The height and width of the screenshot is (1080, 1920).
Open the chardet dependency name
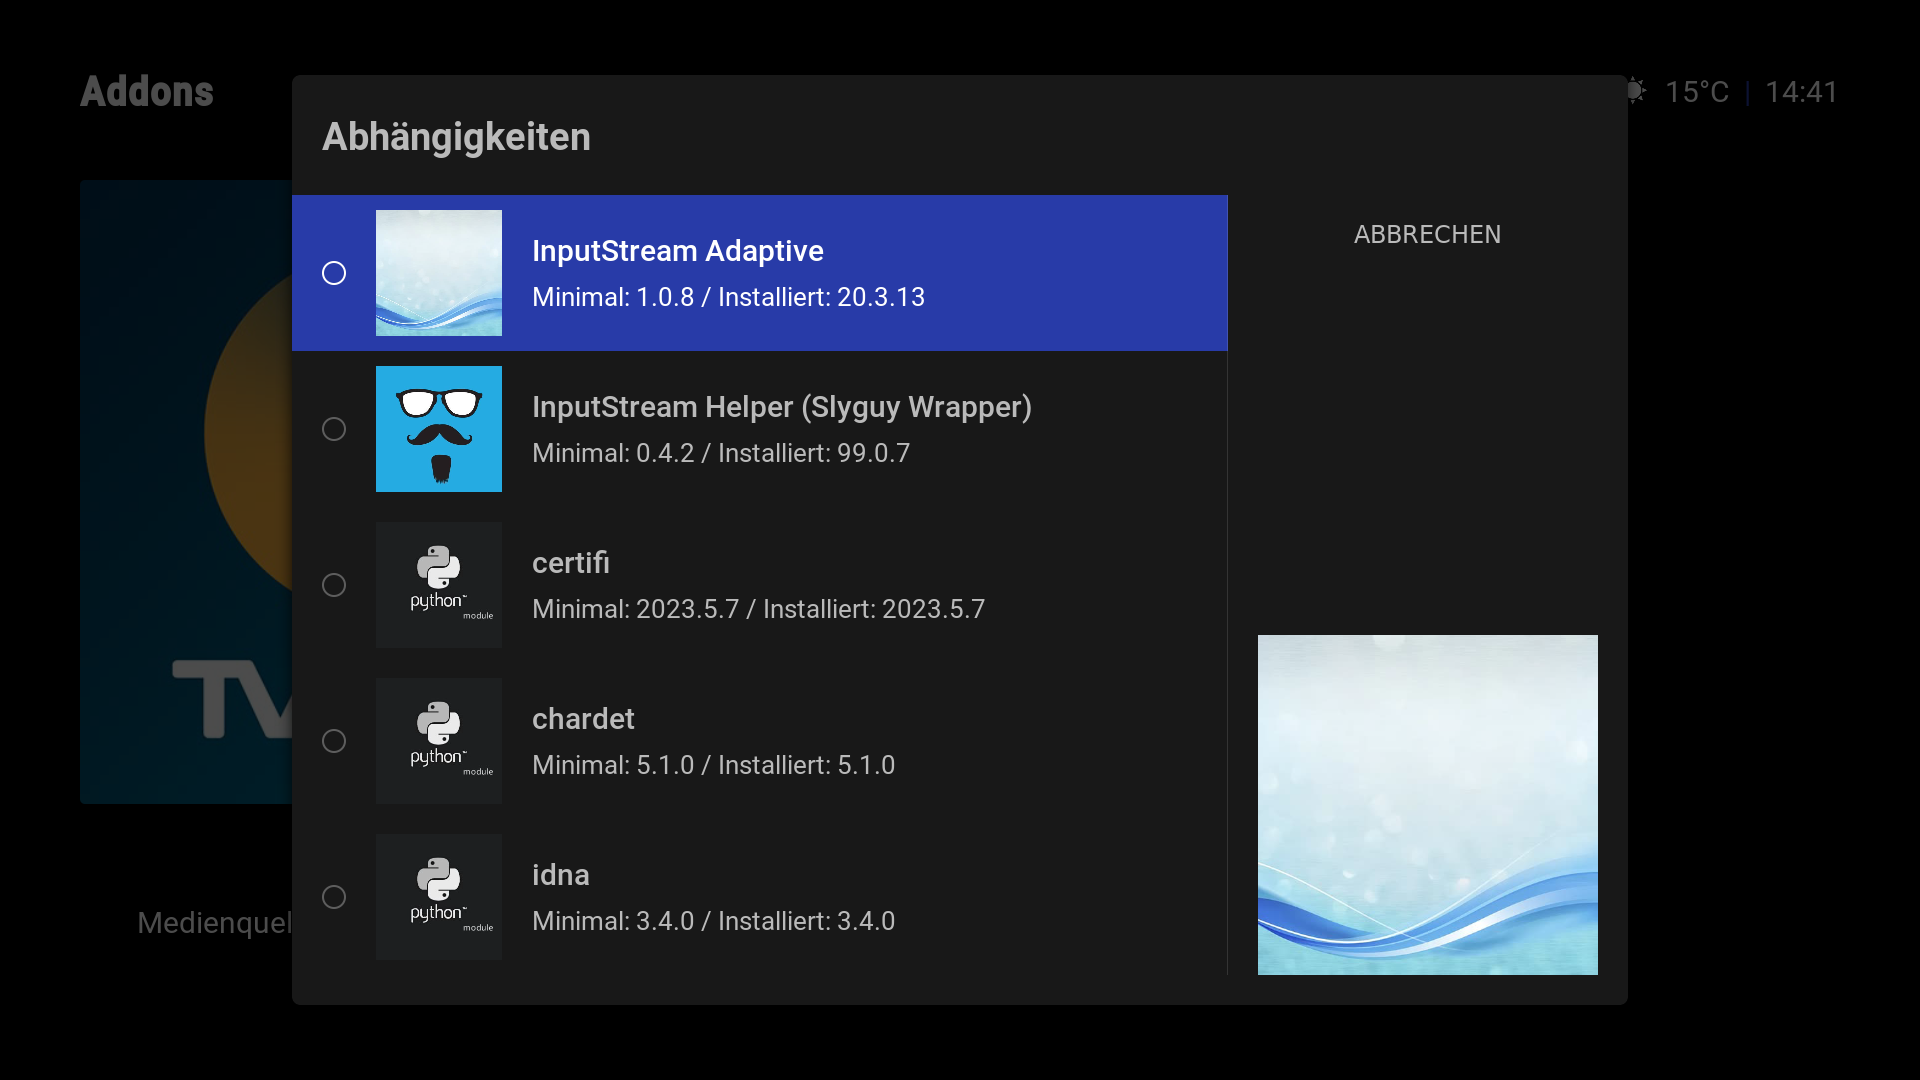[583, 719]
